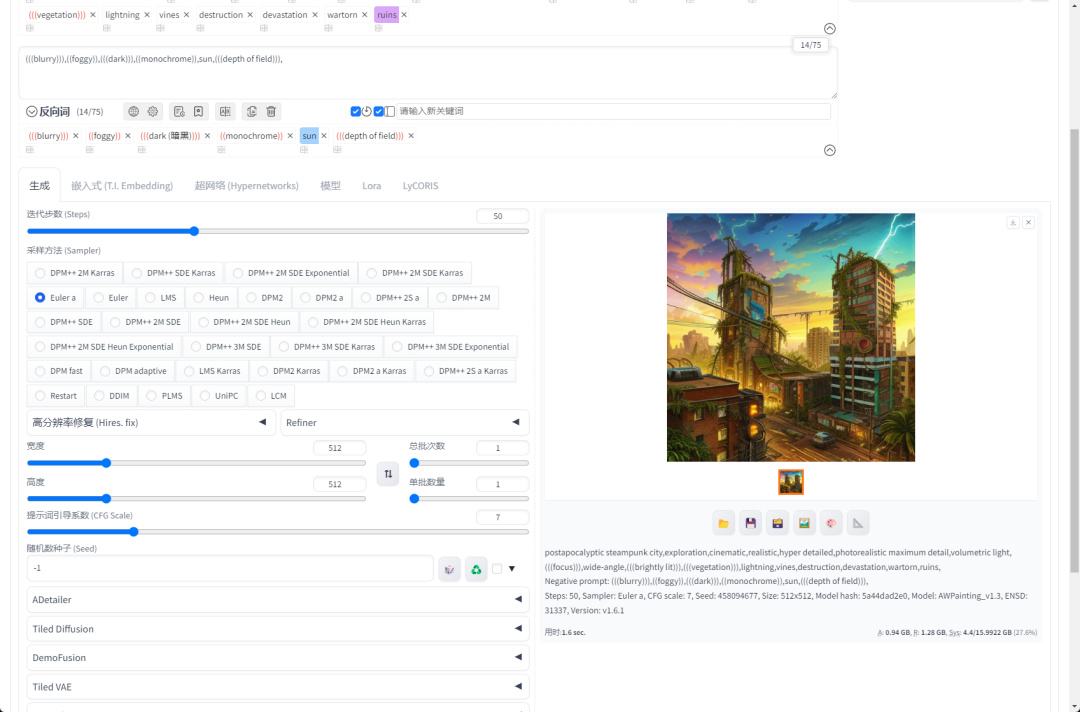Click the zip archive save icon

[778, 523]
